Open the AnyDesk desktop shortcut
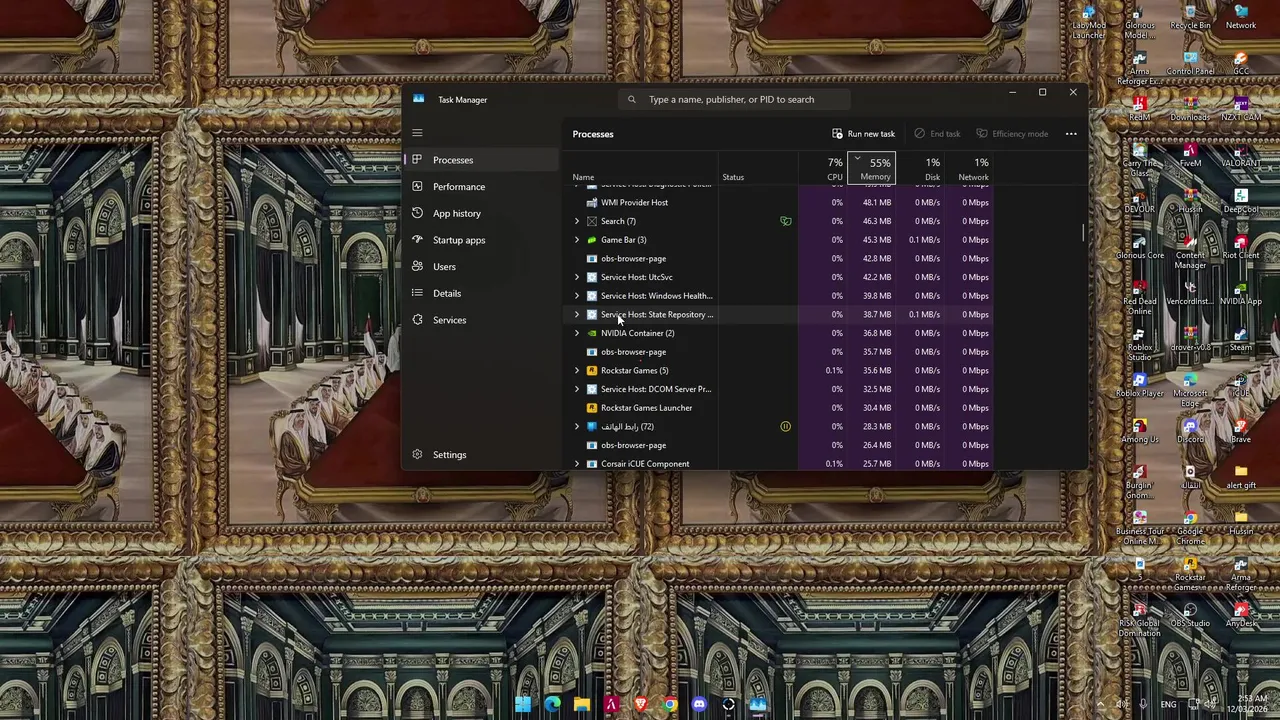 1241,616
